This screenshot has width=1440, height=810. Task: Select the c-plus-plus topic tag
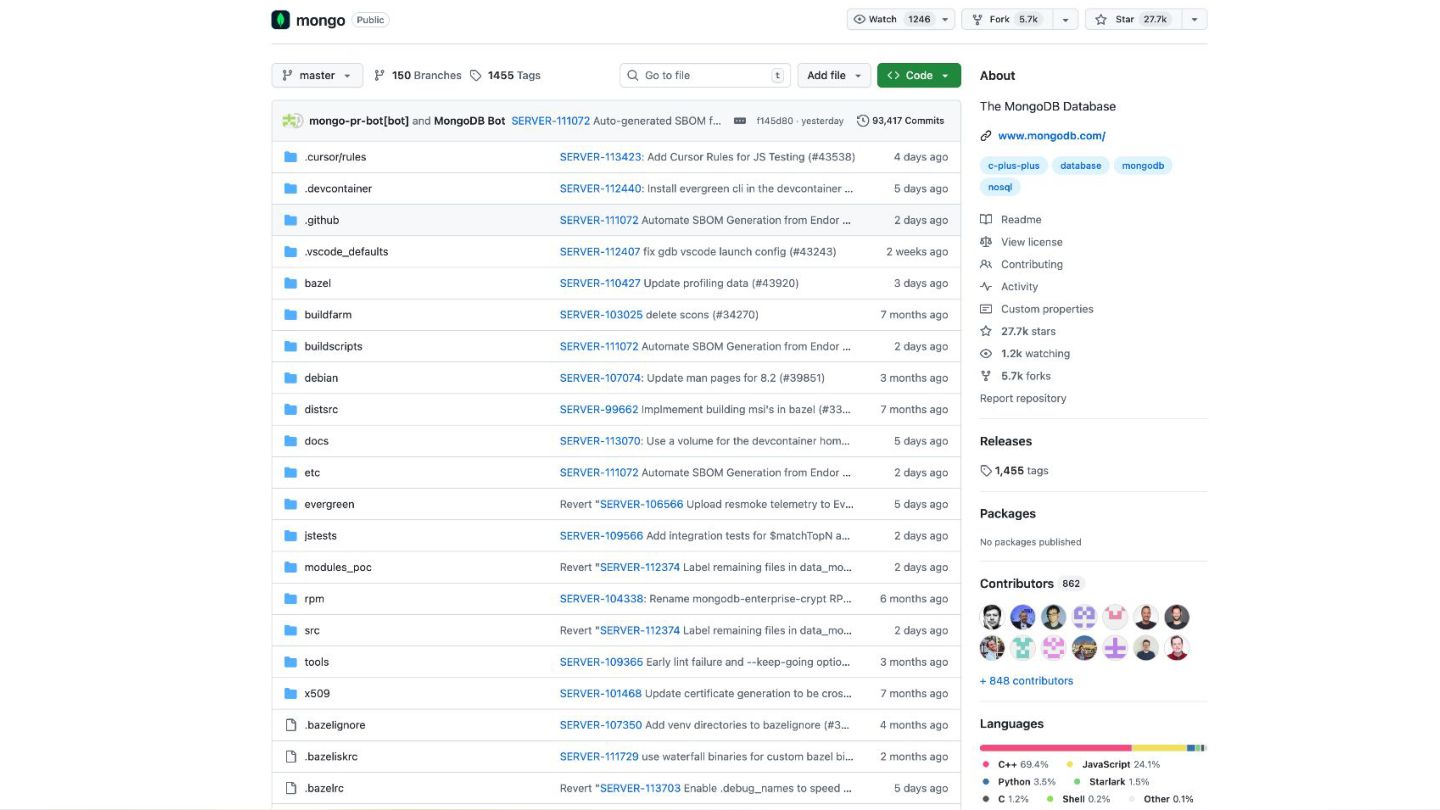click(1013, 166)
